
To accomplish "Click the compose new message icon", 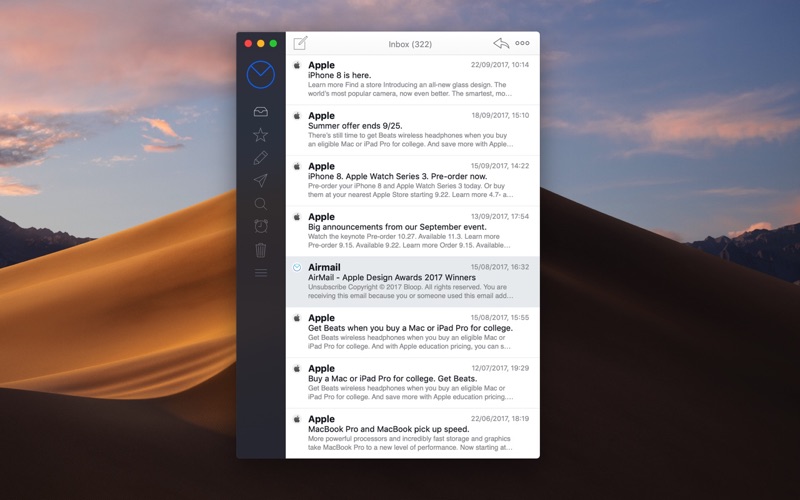I will tap(301, 43).
